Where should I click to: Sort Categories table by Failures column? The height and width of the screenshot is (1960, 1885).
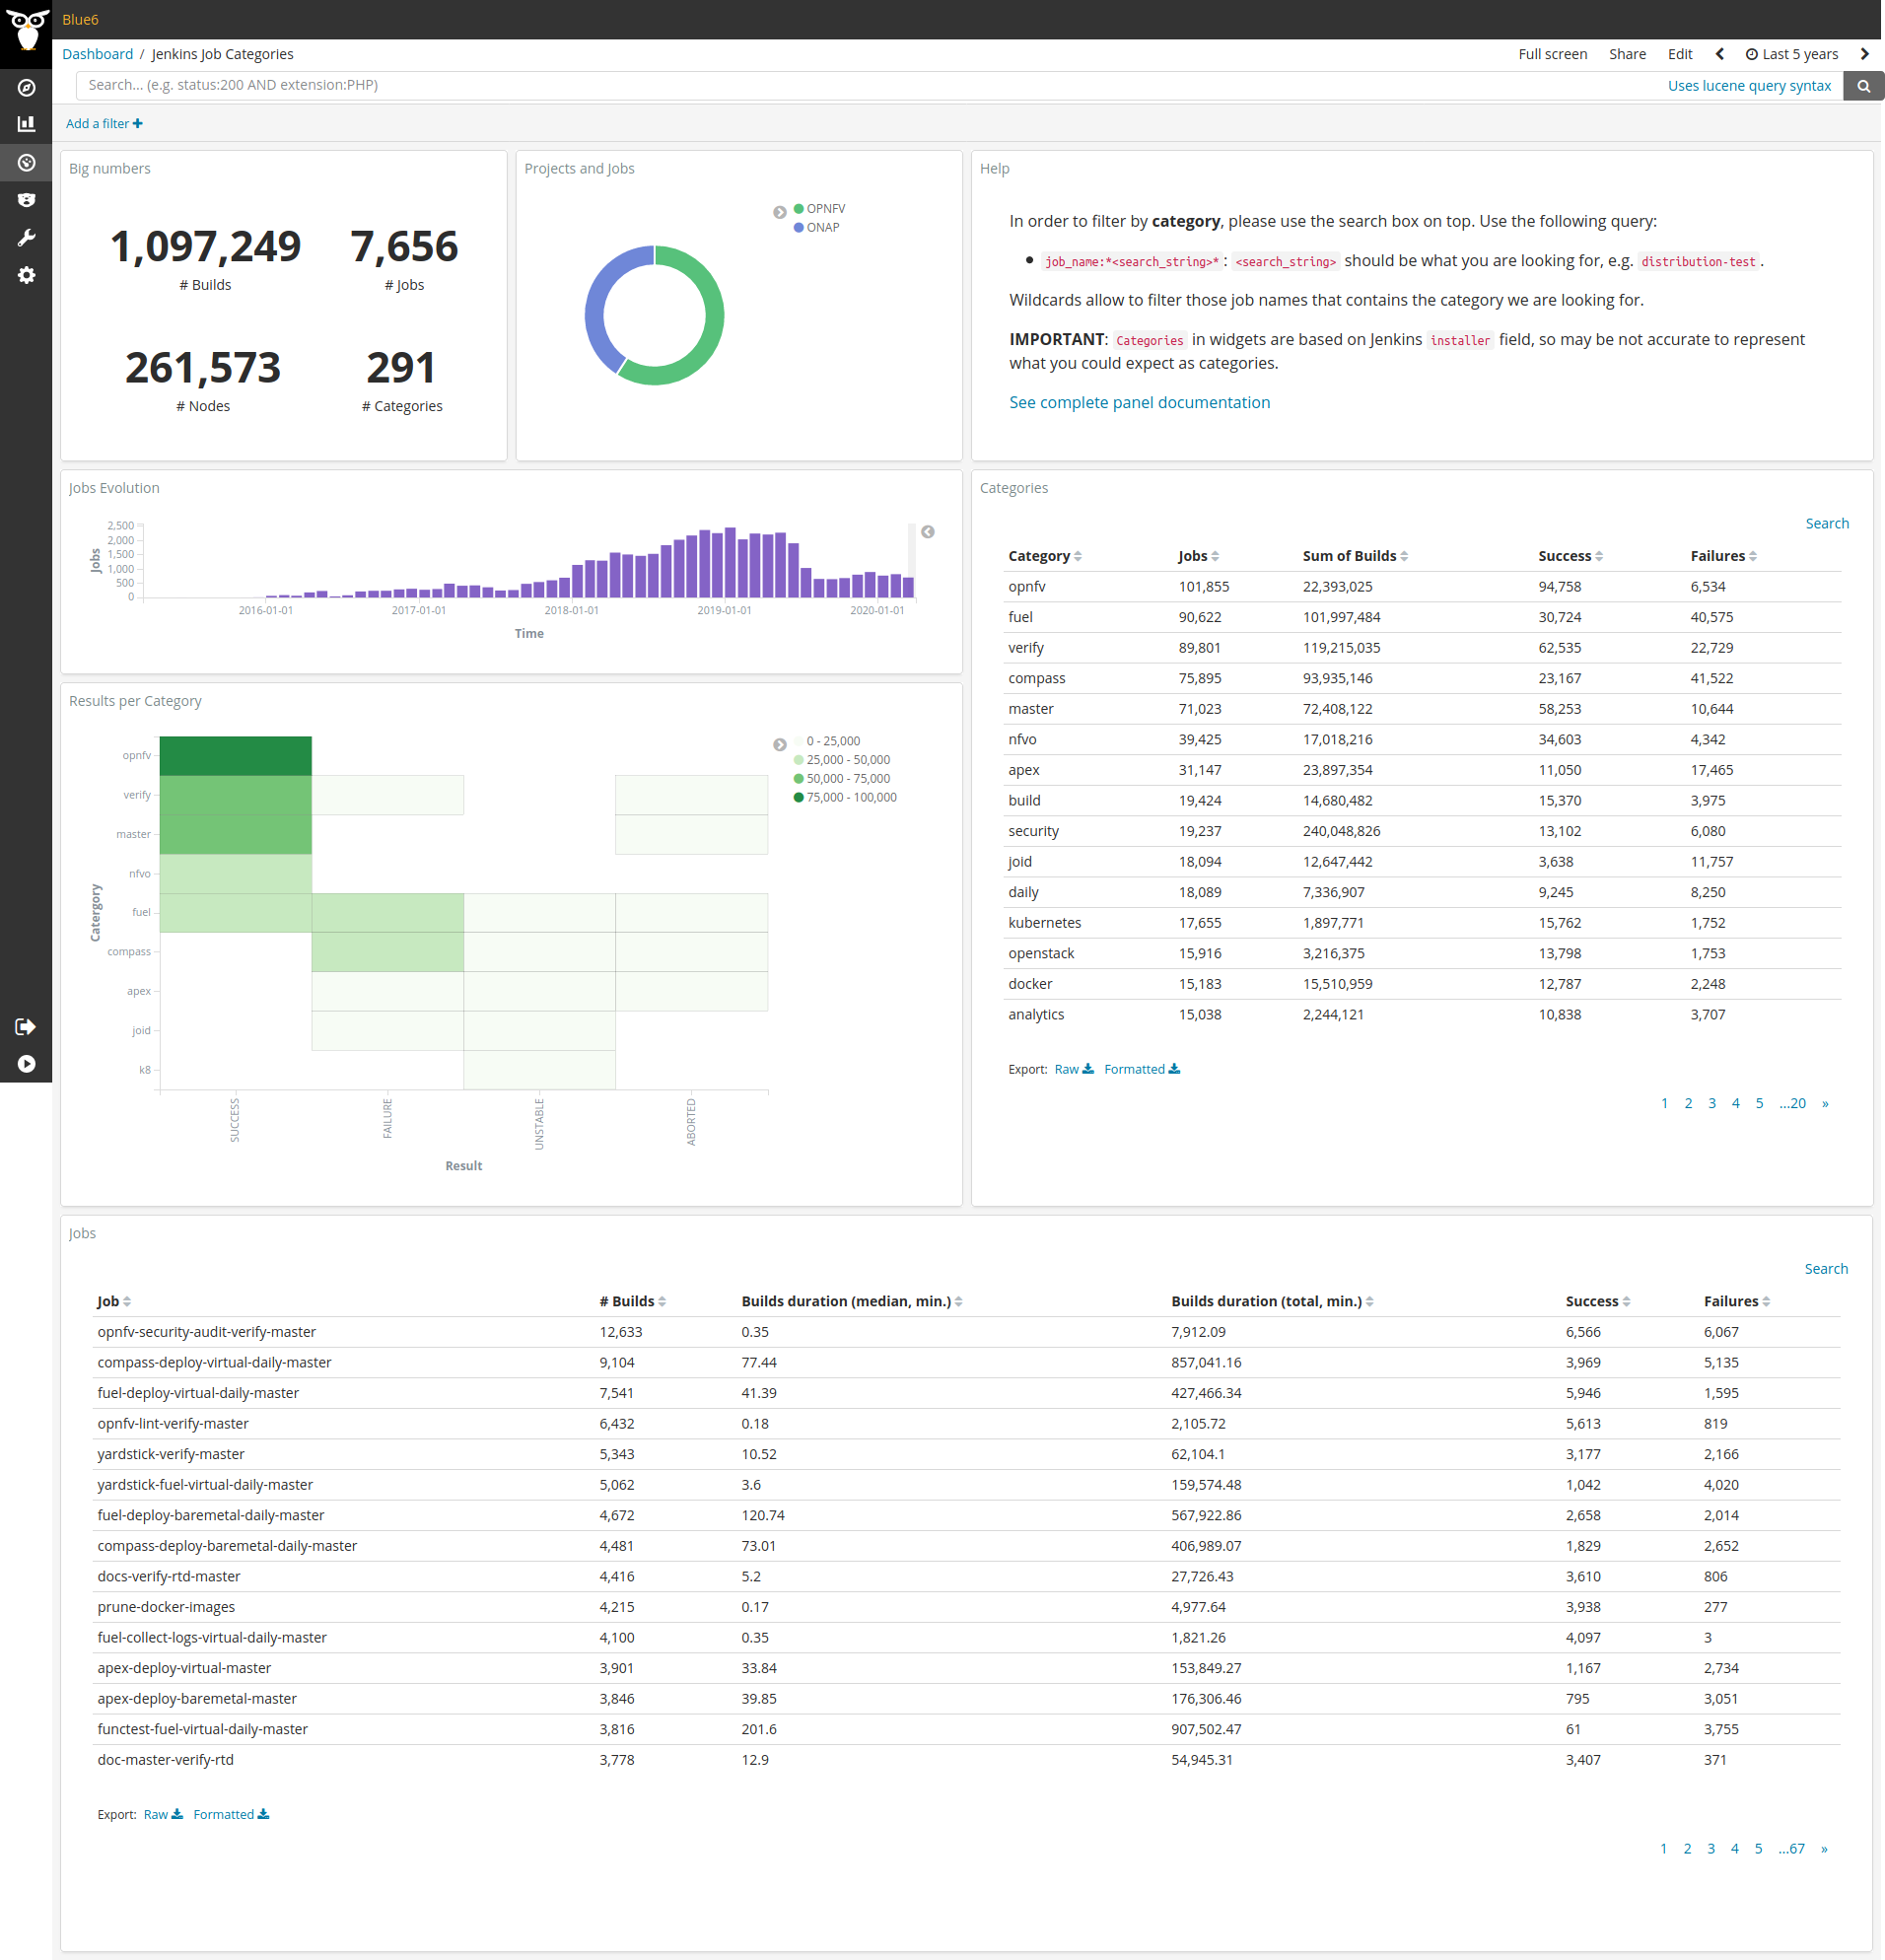[x=1723, y=556]
